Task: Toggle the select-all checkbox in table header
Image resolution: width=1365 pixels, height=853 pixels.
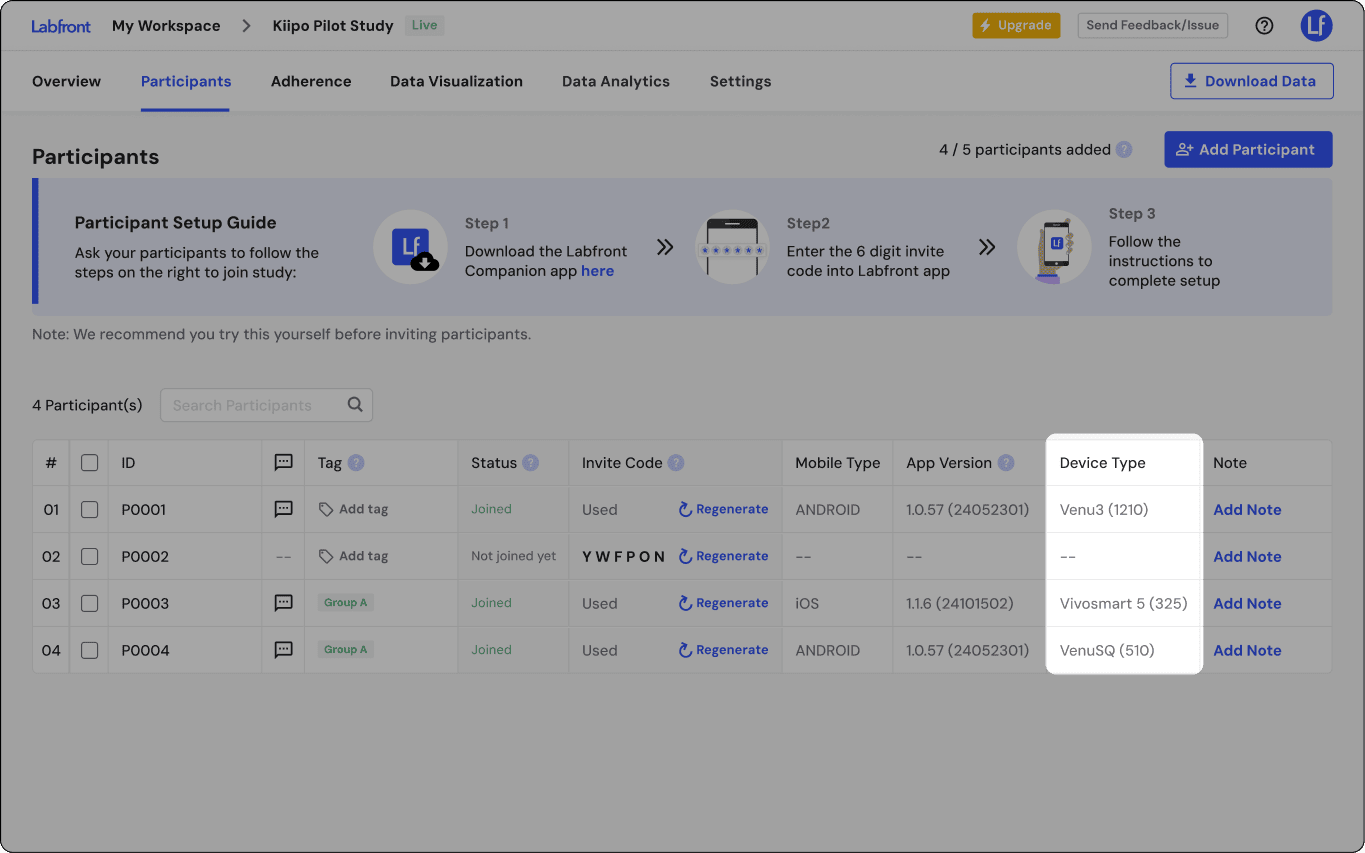Action: (x=89, y=463)
